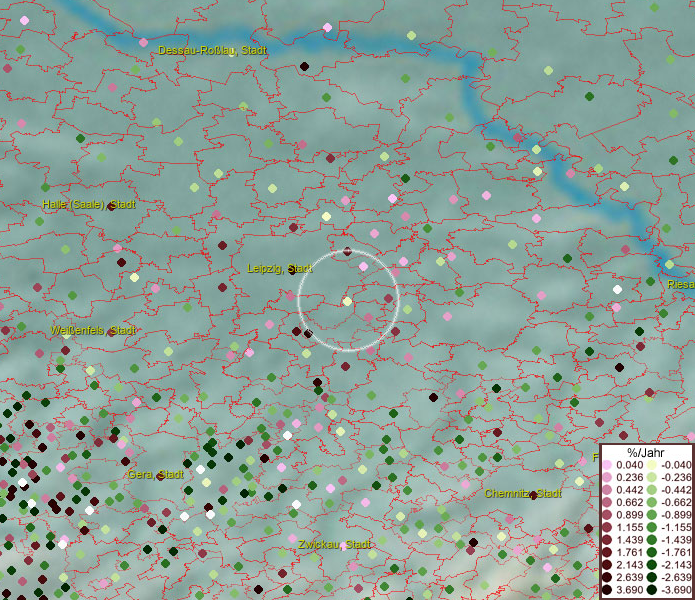Click legend value 0.662
Viewport: 695px width, 600px height.
[x=629, y=503]
